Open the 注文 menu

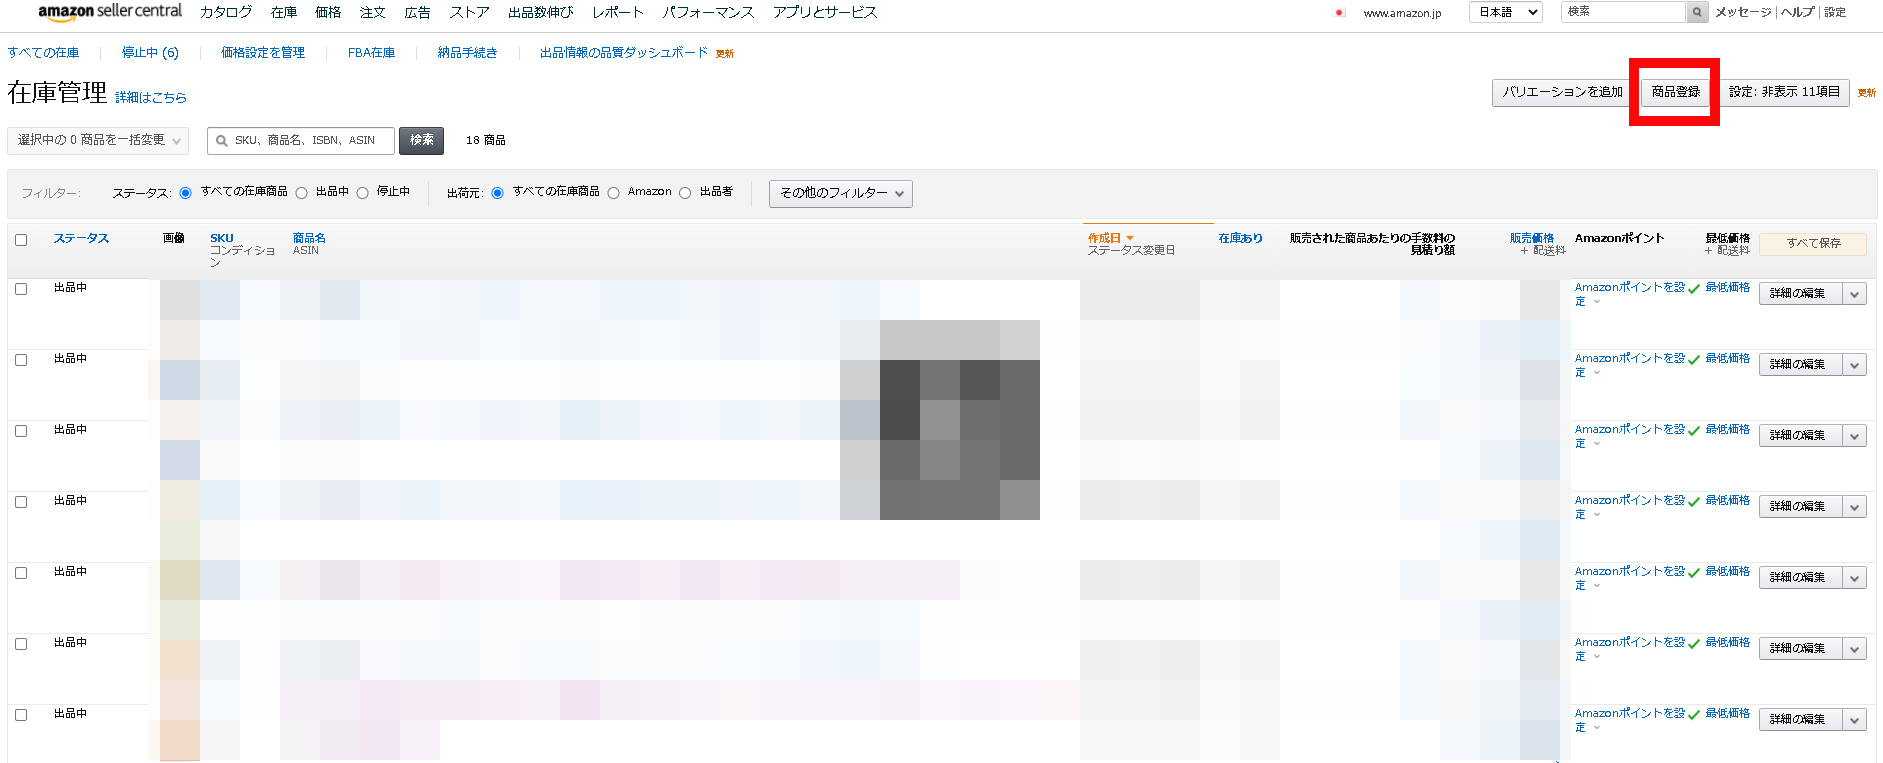(x=373, y=12)
